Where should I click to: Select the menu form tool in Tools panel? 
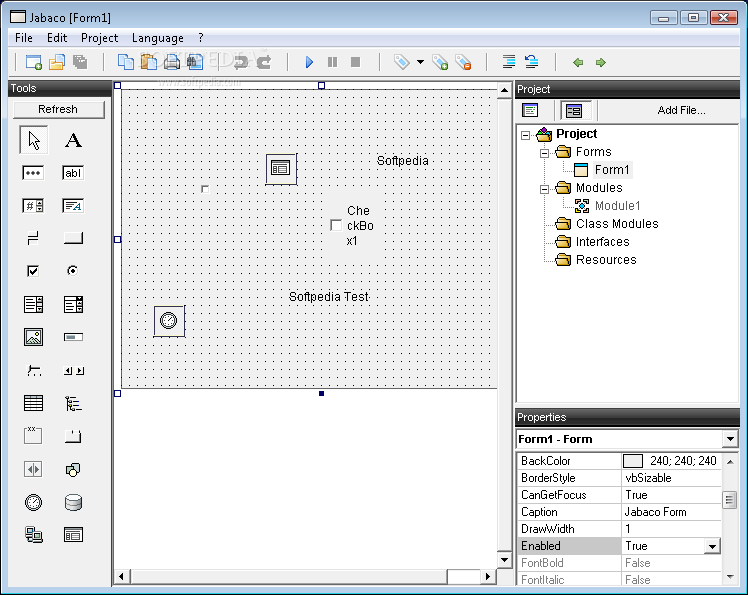click(73, 535)
